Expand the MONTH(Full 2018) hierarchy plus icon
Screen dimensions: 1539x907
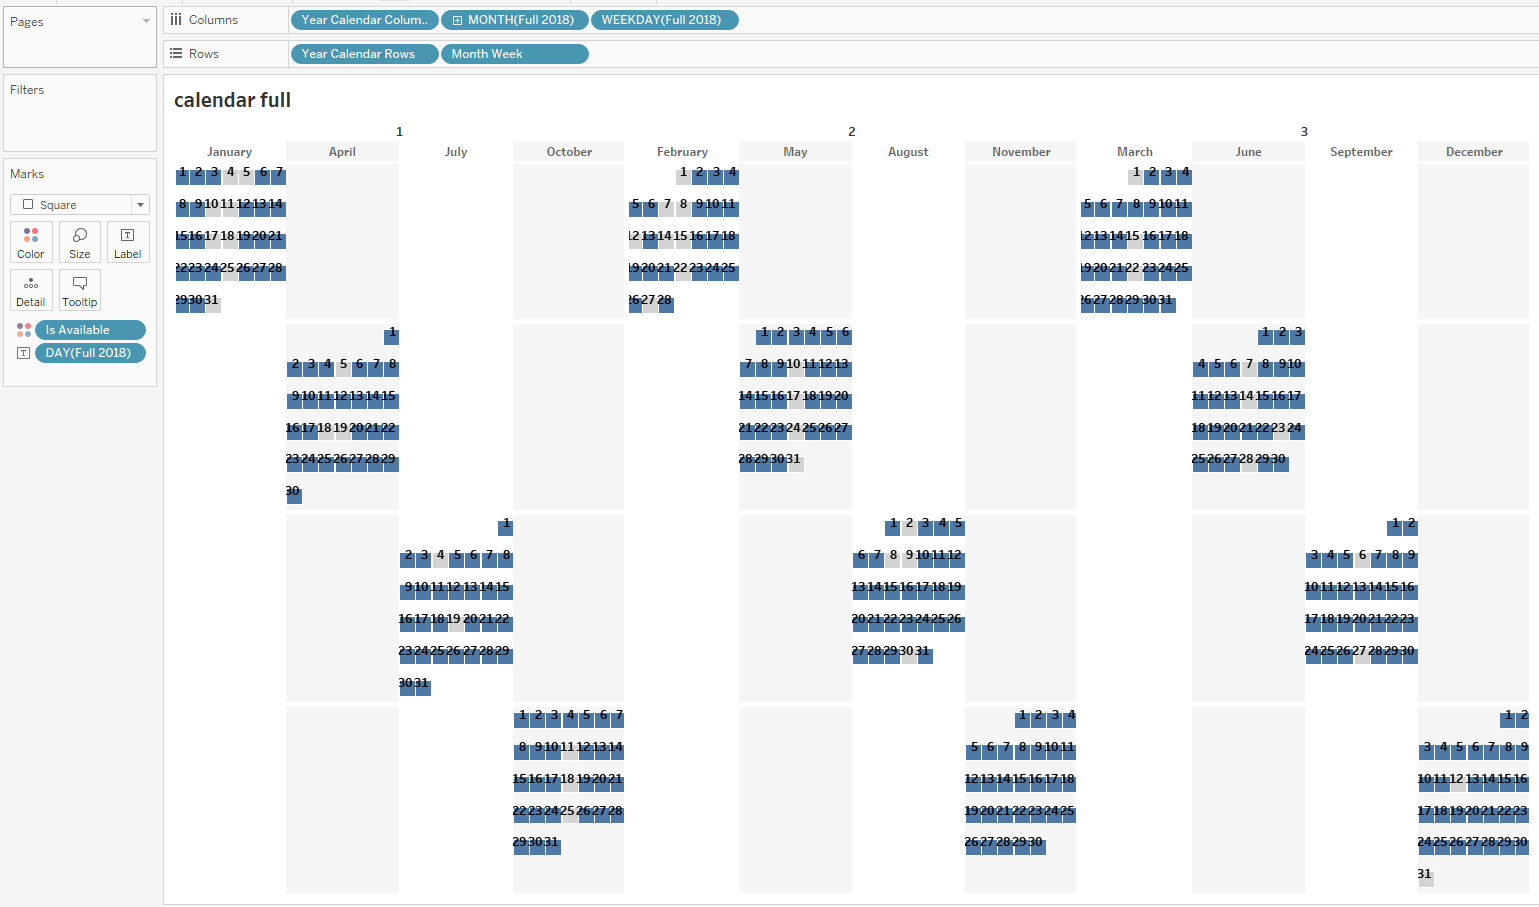[457, 19]
